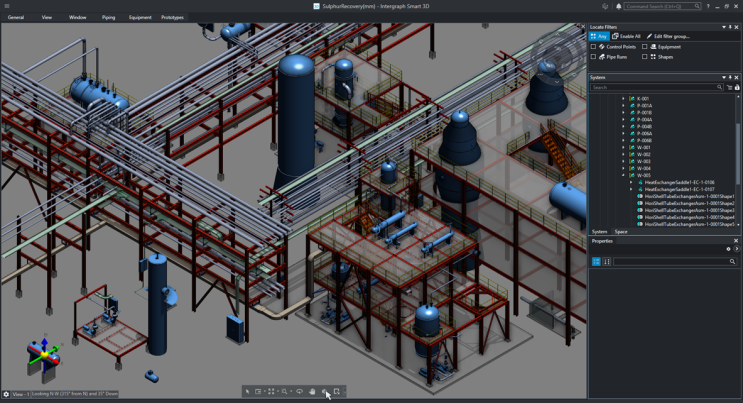Activate the Fit view tool
The width and height of the screenshot is (743, 403).
tap(271, 391)
